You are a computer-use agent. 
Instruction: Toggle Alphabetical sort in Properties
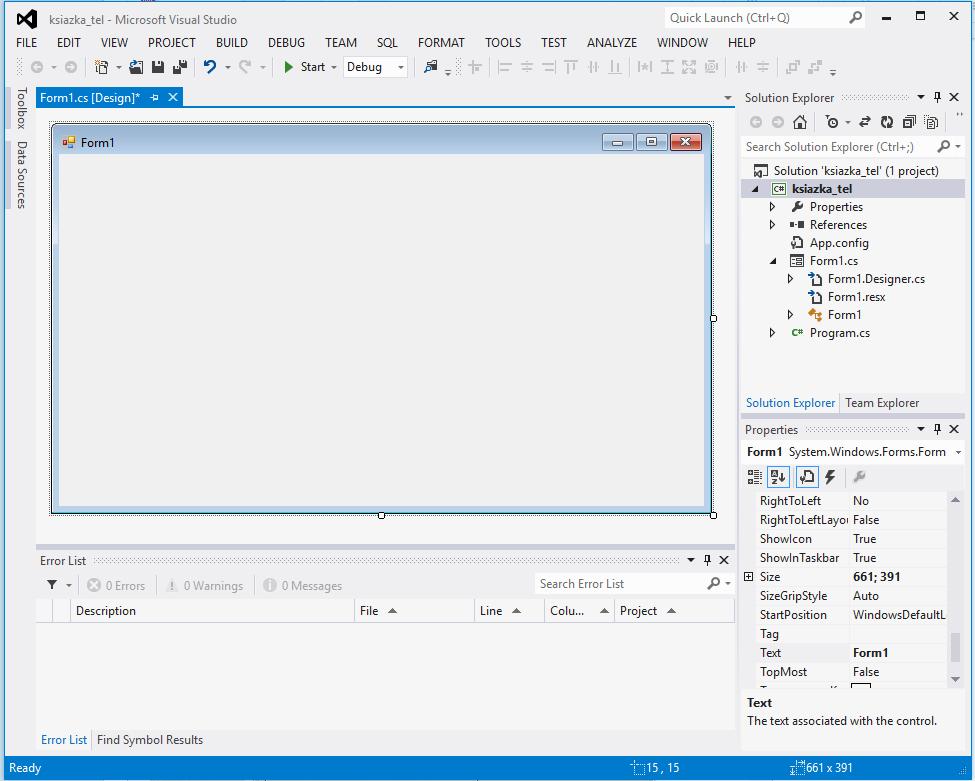pos(778,477)
